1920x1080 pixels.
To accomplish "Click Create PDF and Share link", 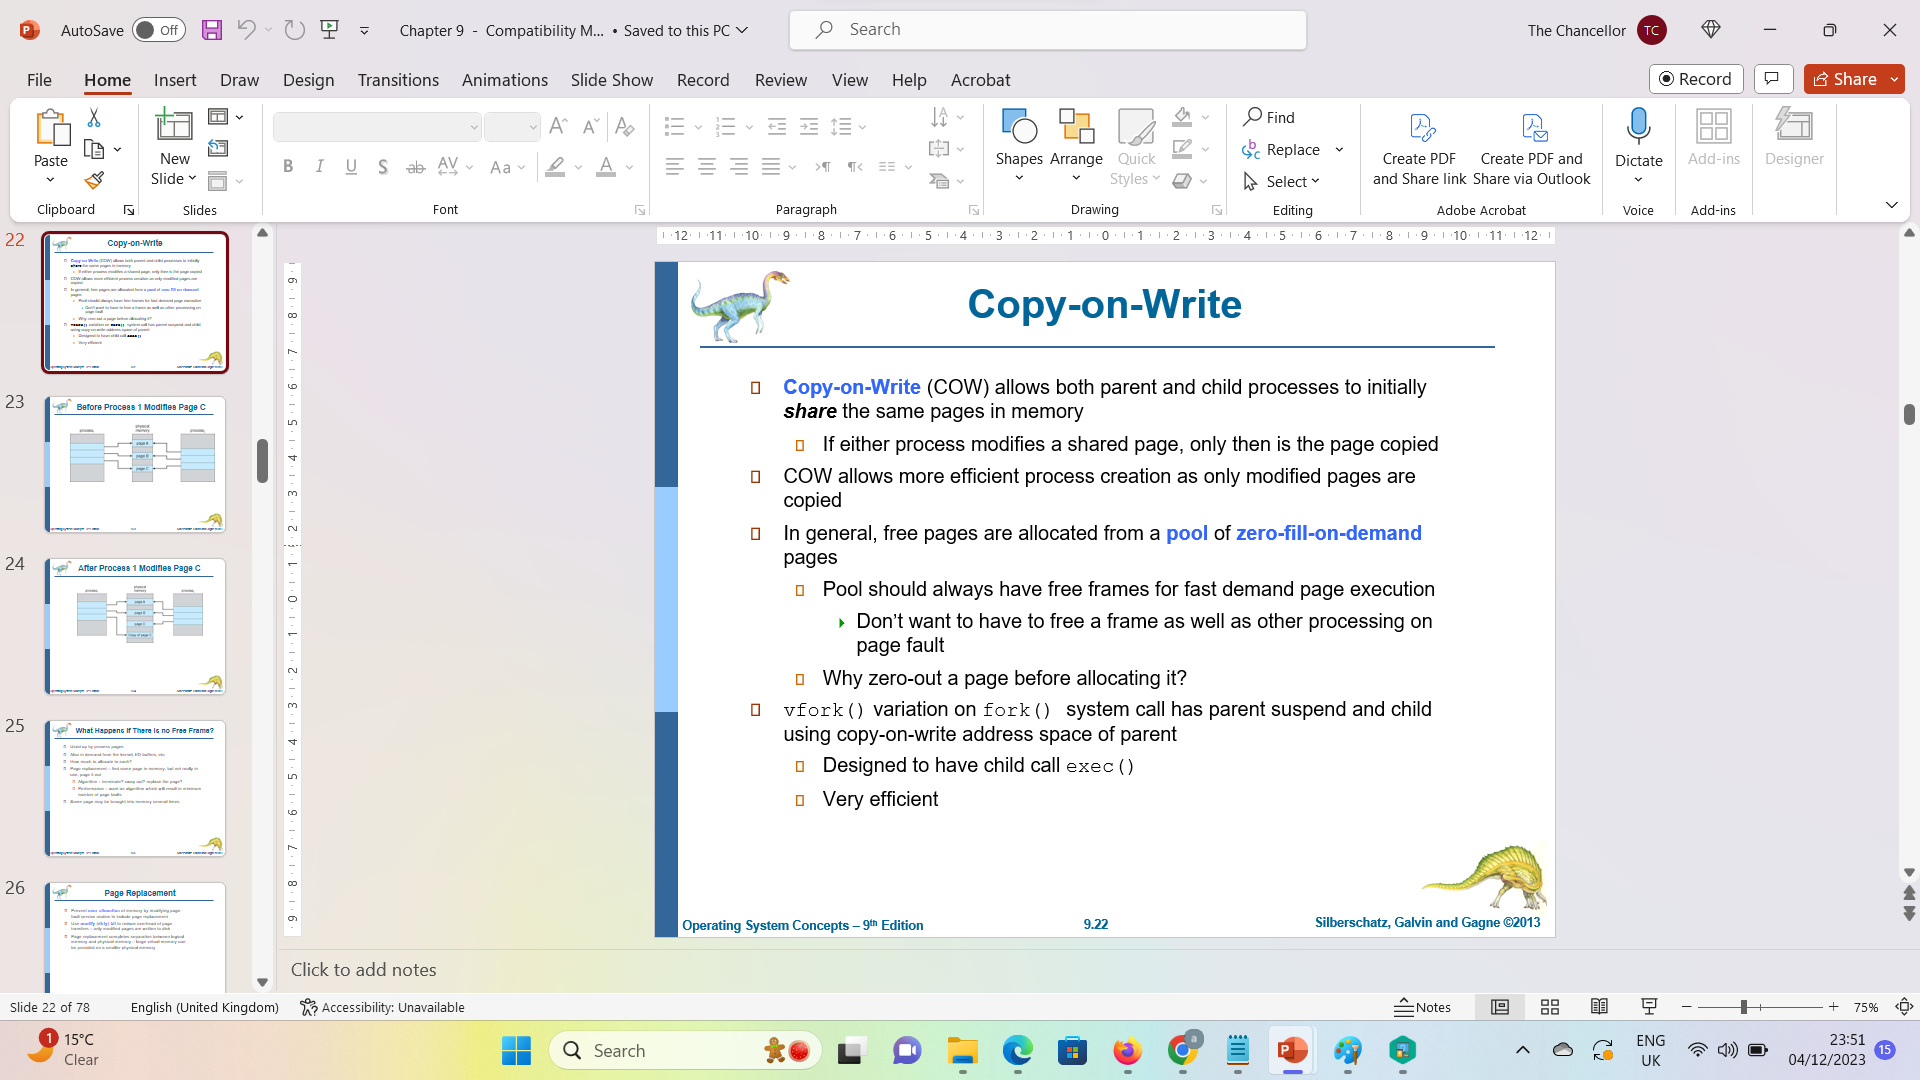I will tap(1419, 147).
